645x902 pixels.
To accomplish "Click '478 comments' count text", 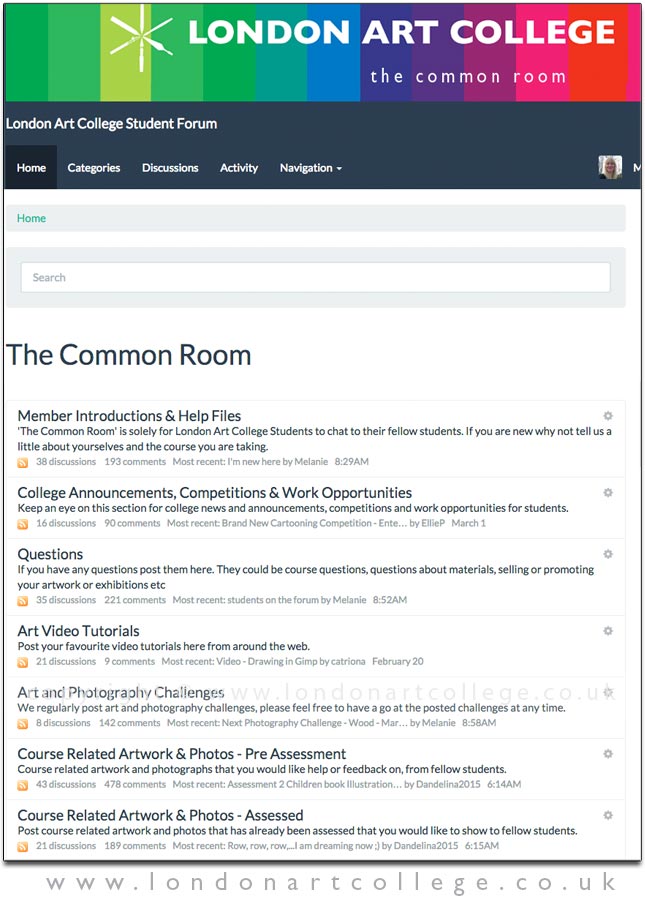I will [x=135, y=784].
